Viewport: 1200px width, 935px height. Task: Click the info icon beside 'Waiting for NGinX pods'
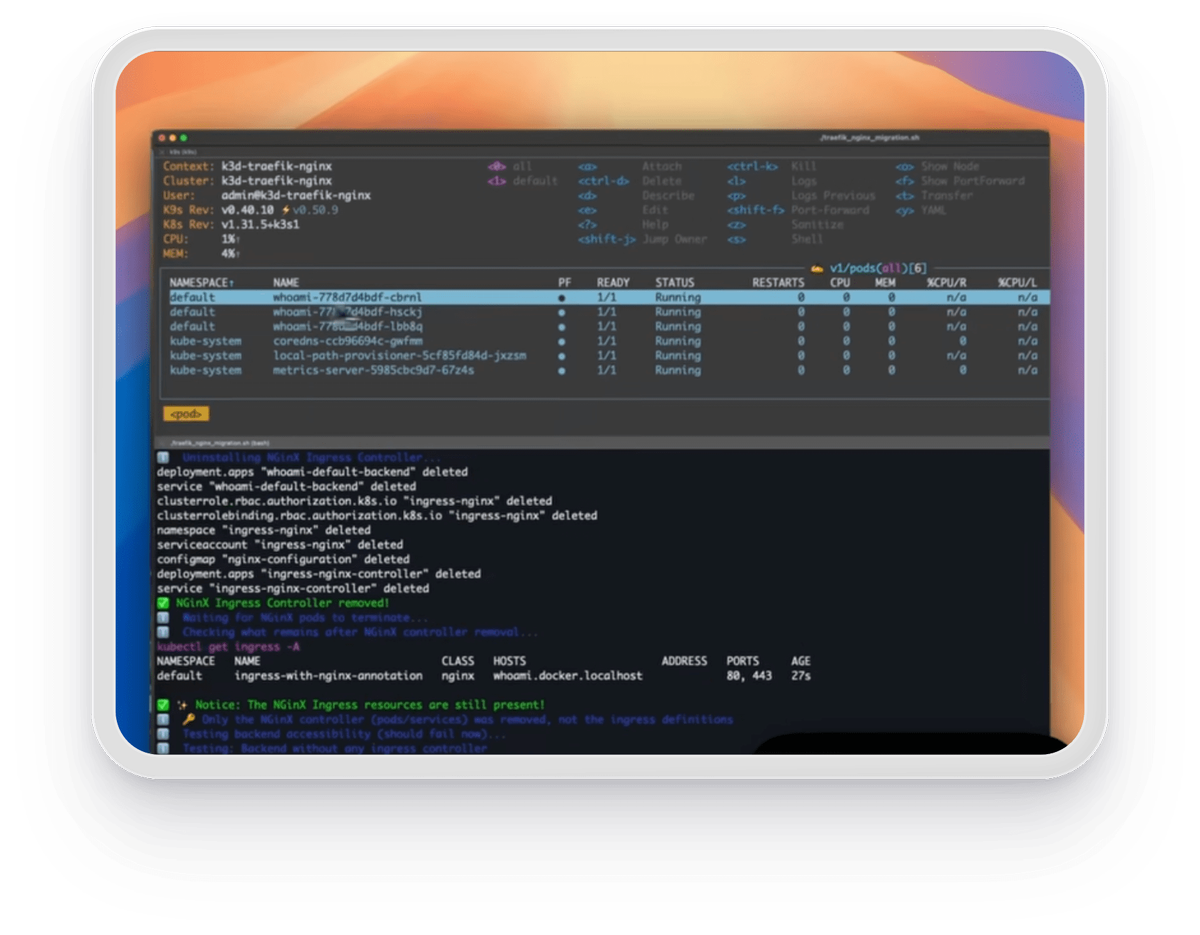coord(163,618)
